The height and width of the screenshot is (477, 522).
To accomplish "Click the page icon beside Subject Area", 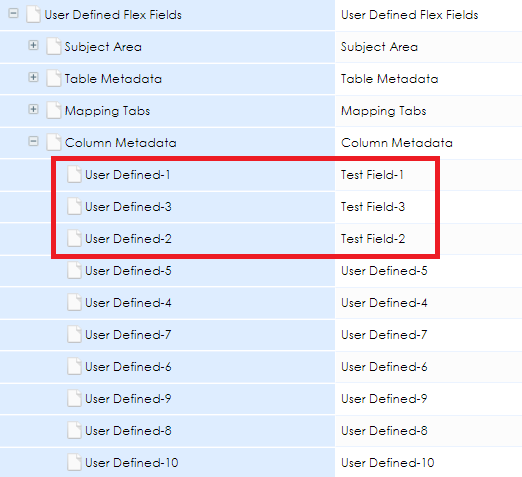I will point(54,46).
